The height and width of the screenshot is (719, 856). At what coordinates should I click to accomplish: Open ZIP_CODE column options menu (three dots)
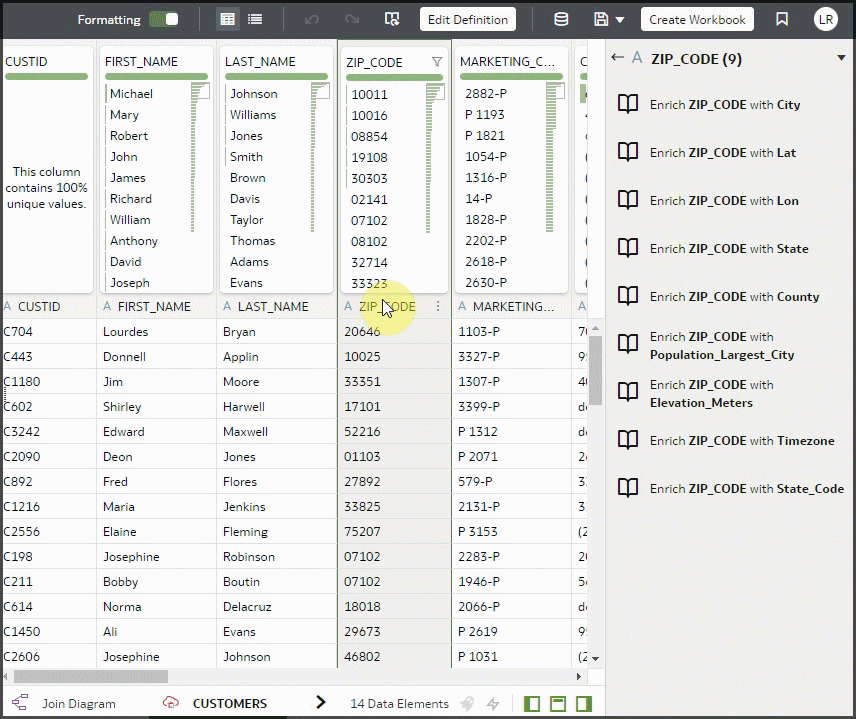pos(438,306)
